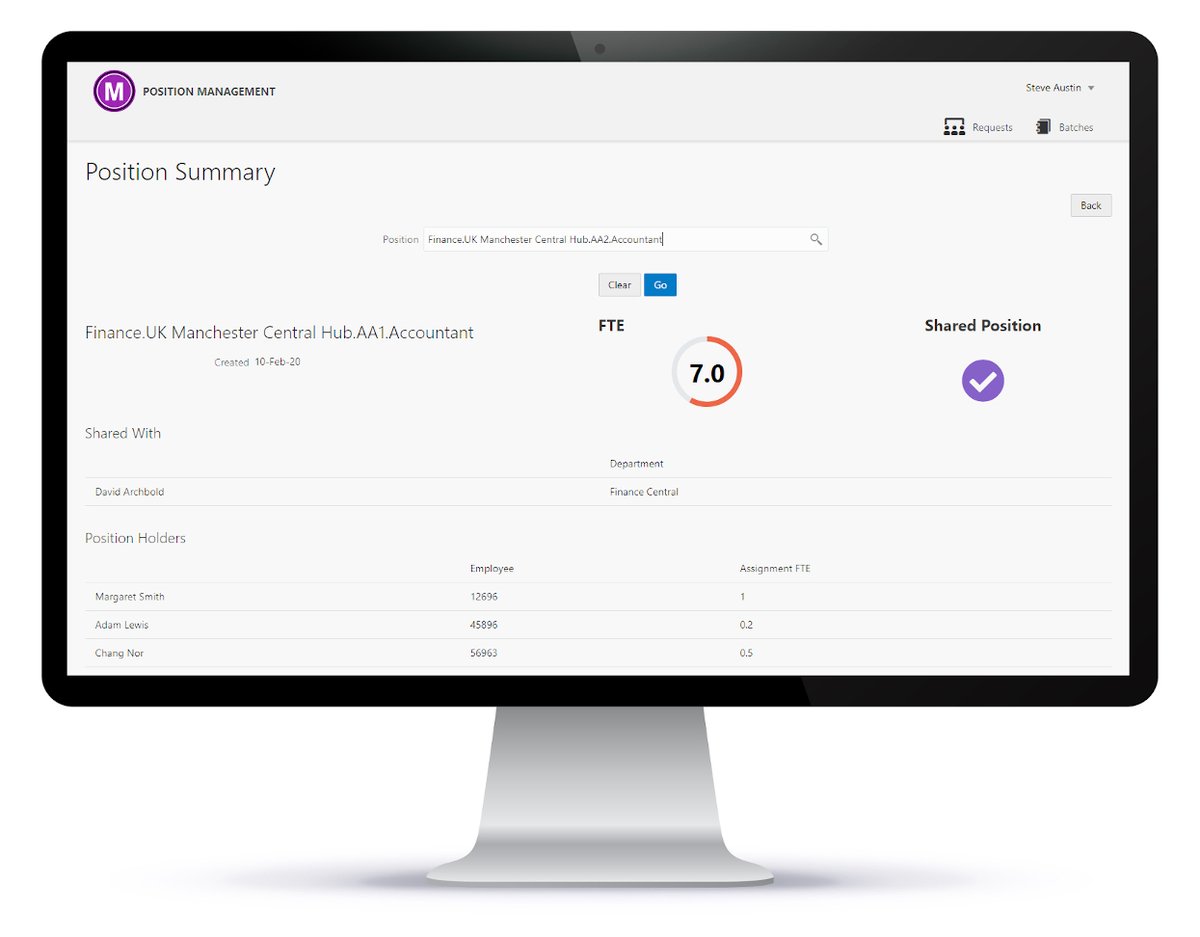Click the Position Holders section heading
Image resolution: width=1200 pixels, height=937 pixels.
(135, 538)
